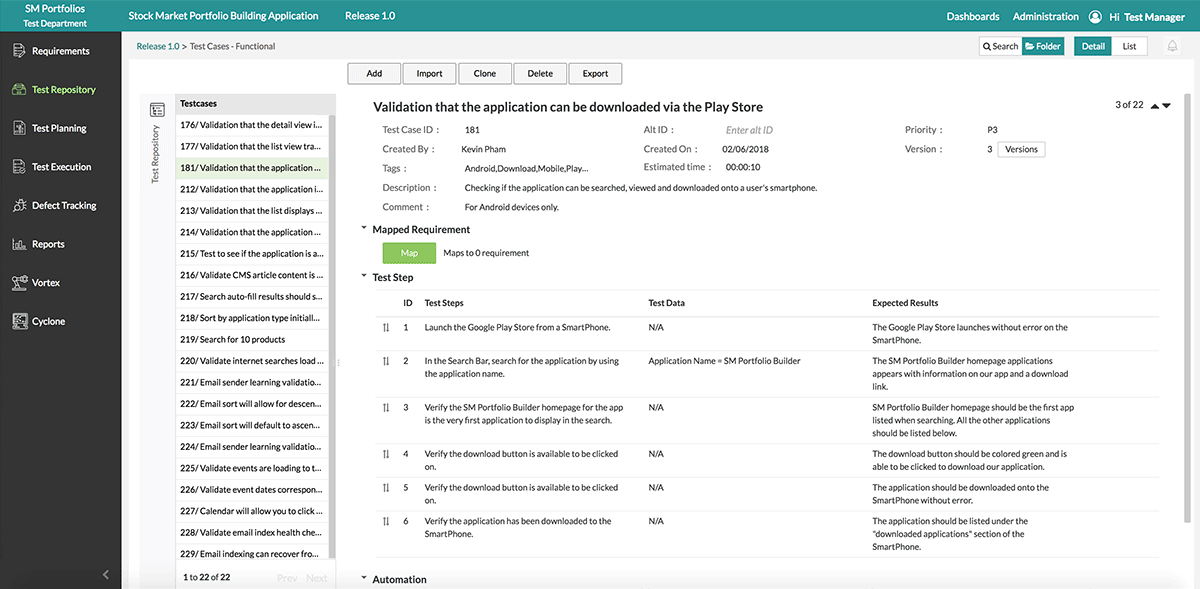Open the Dashboards menu
Image resolution: width=1200 pixels, height=589 pixels.
(973, 16)
